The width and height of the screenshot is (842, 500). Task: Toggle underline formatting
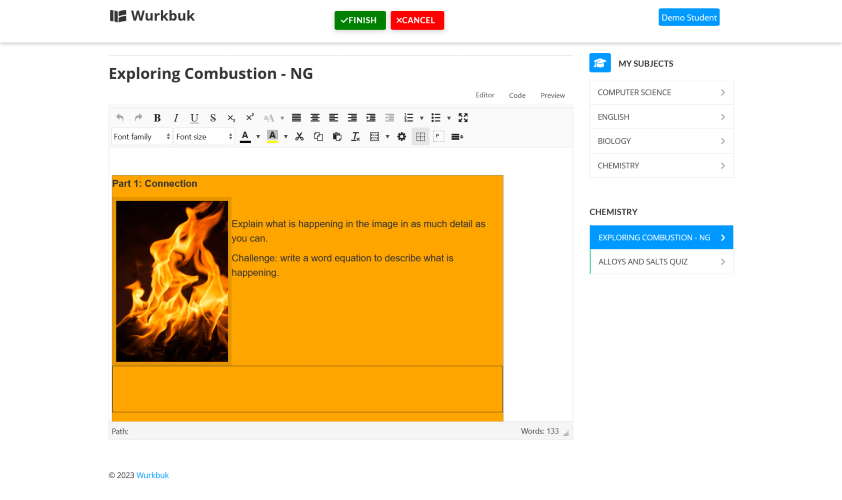(194, 118)
